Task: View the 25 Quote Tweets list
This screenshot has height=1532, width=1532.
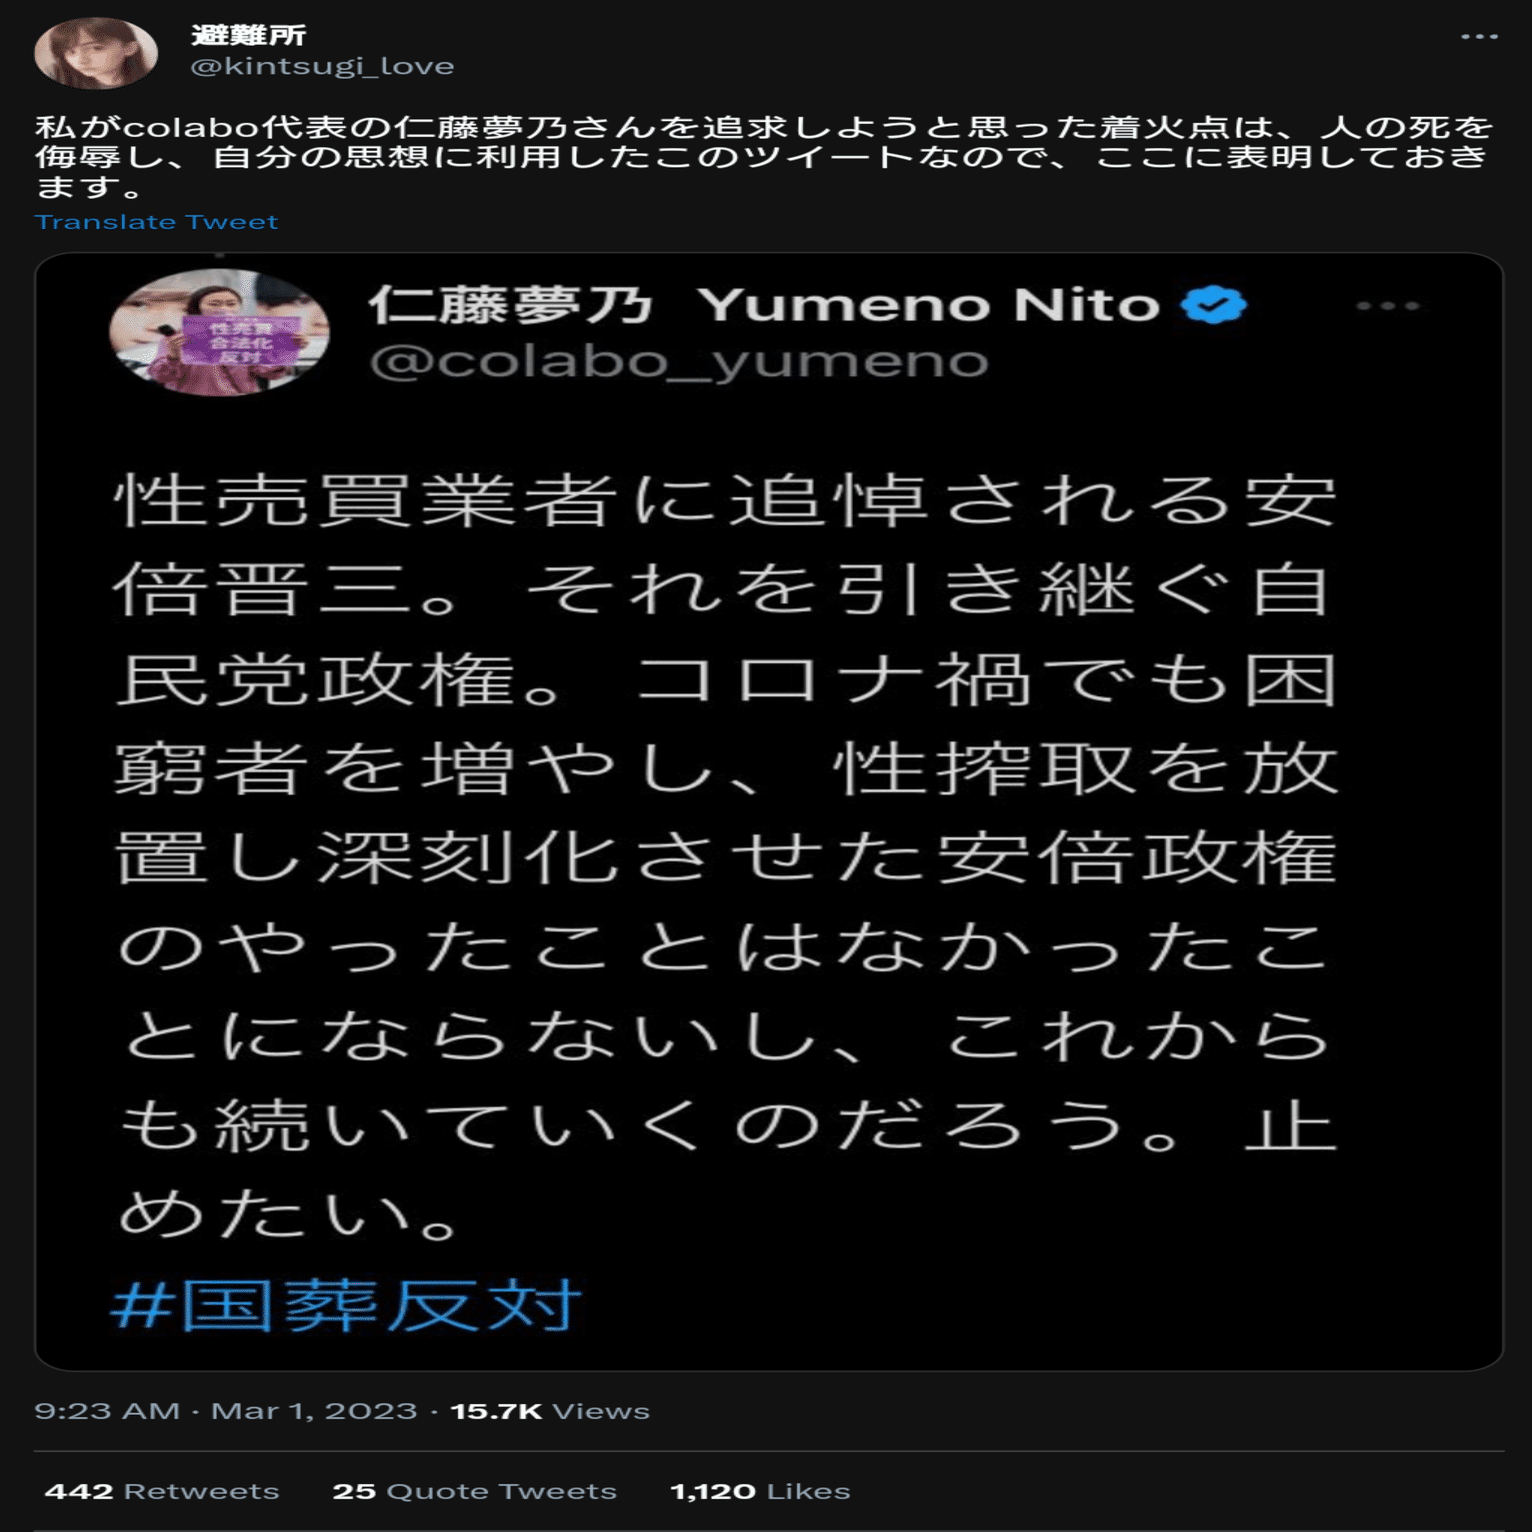Action: click(x=475, y=1491)
